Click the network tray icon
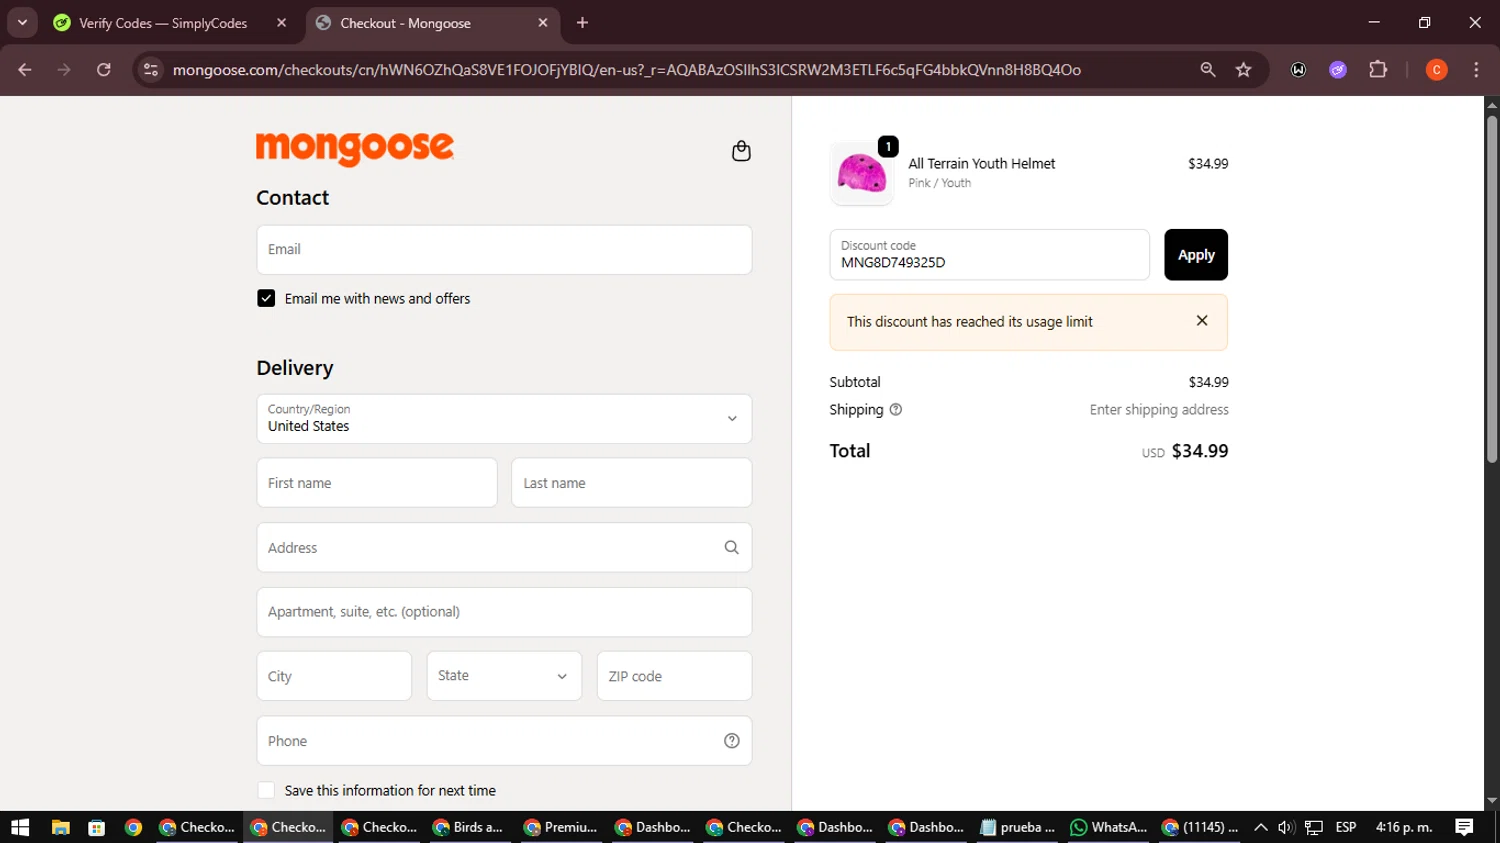 (1314, 827)
